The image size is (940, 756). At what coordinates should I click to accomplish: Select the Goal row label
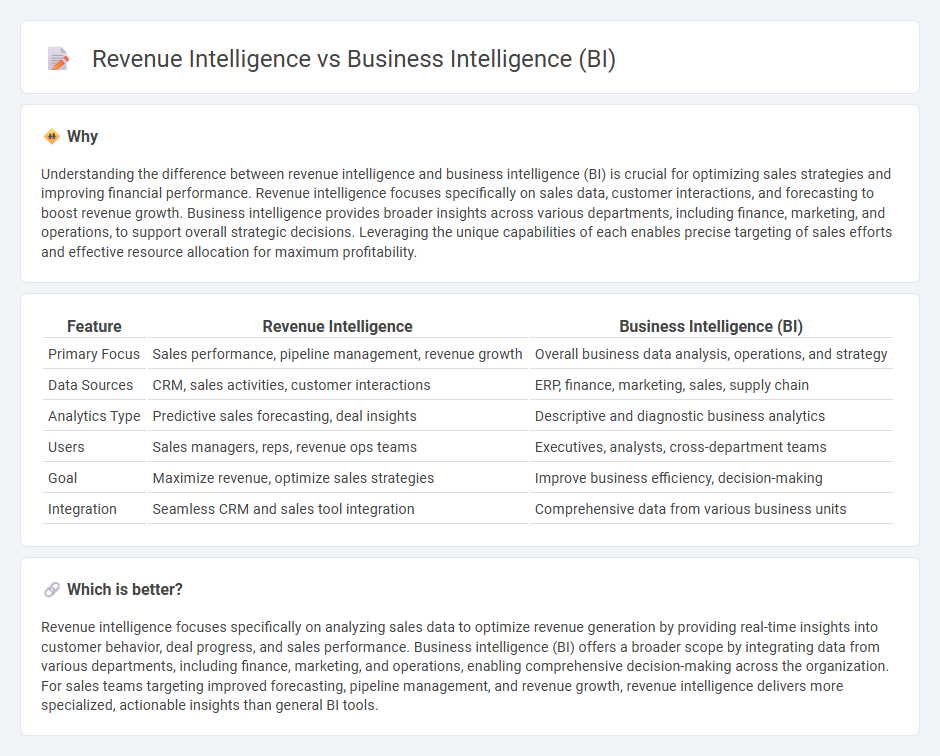pyautogui.click(x=62, y=478)
